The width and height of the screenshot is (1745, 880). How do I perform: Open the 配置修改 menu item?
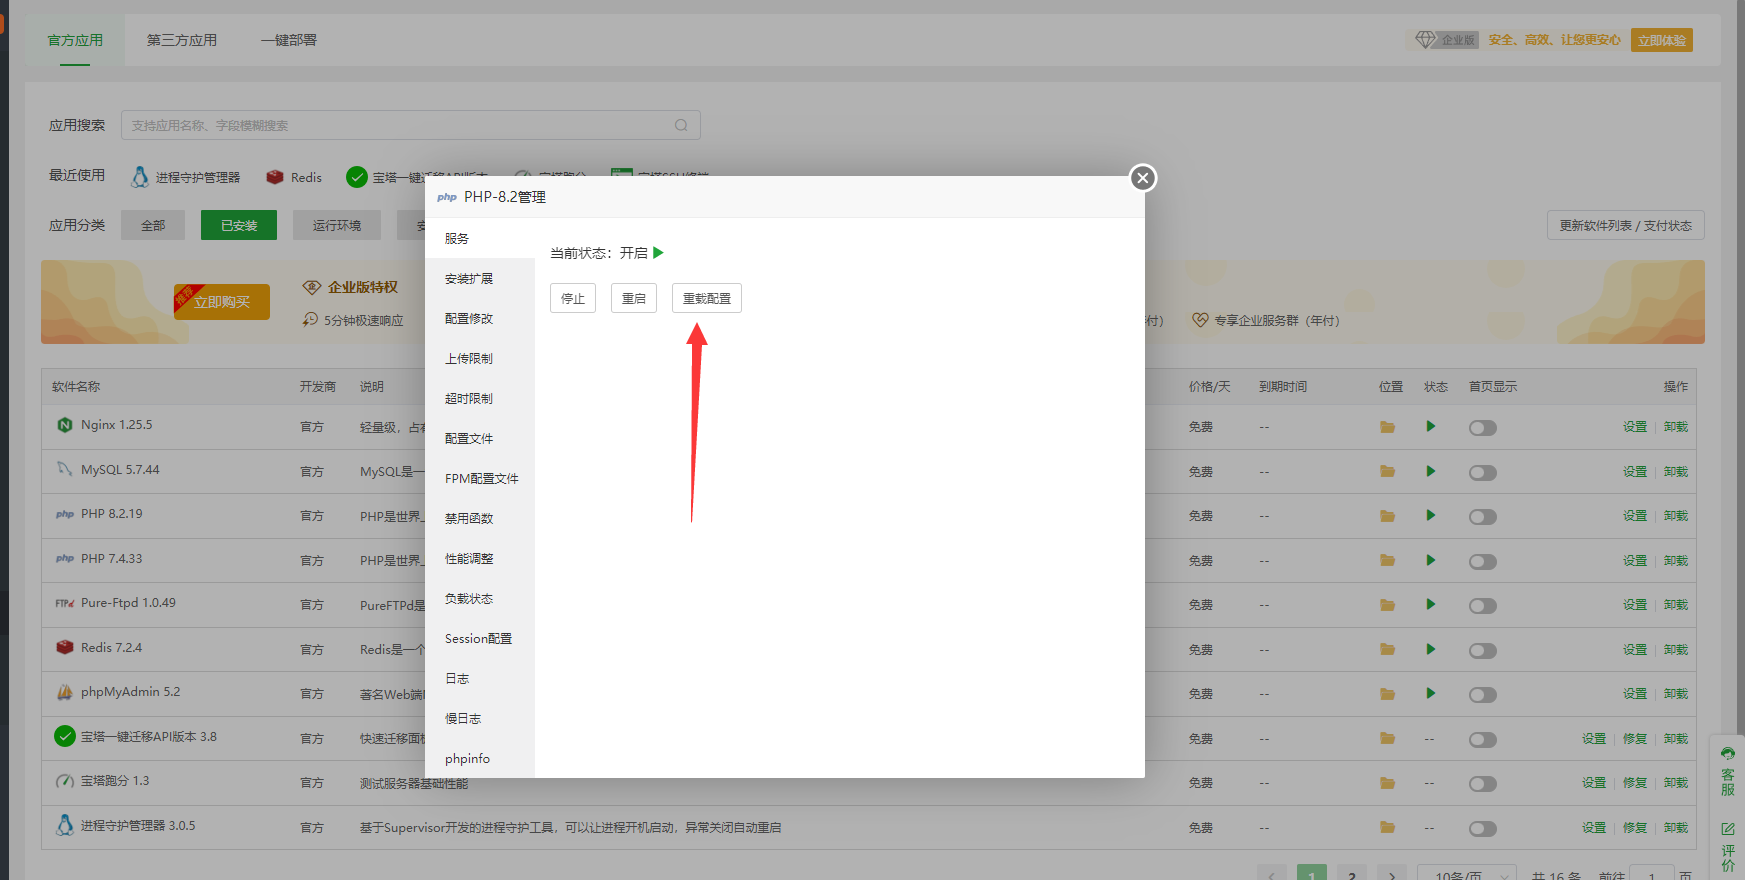coord(480,318)
